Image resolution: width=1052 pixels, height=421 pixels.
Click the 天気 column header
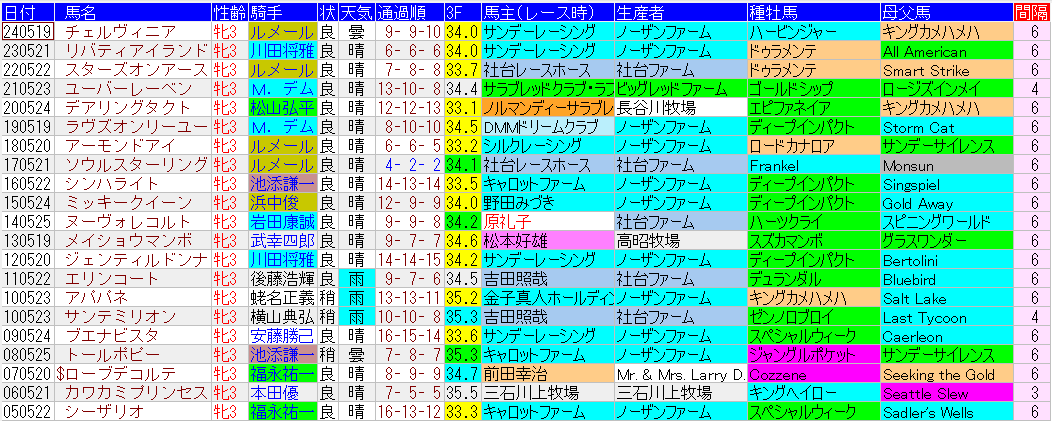356,13
